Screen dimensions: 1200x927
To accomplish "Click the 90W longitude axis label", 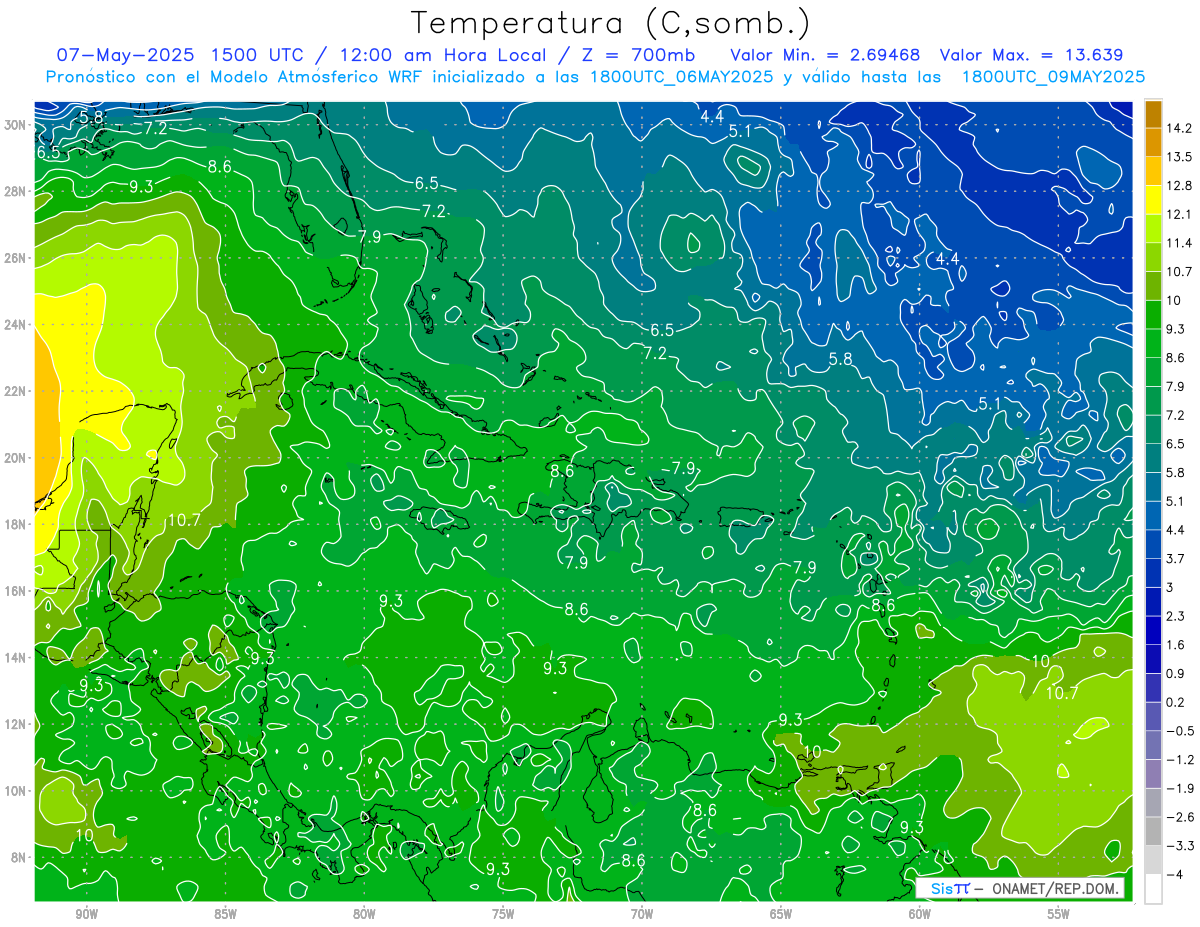I will pos(86,915).
